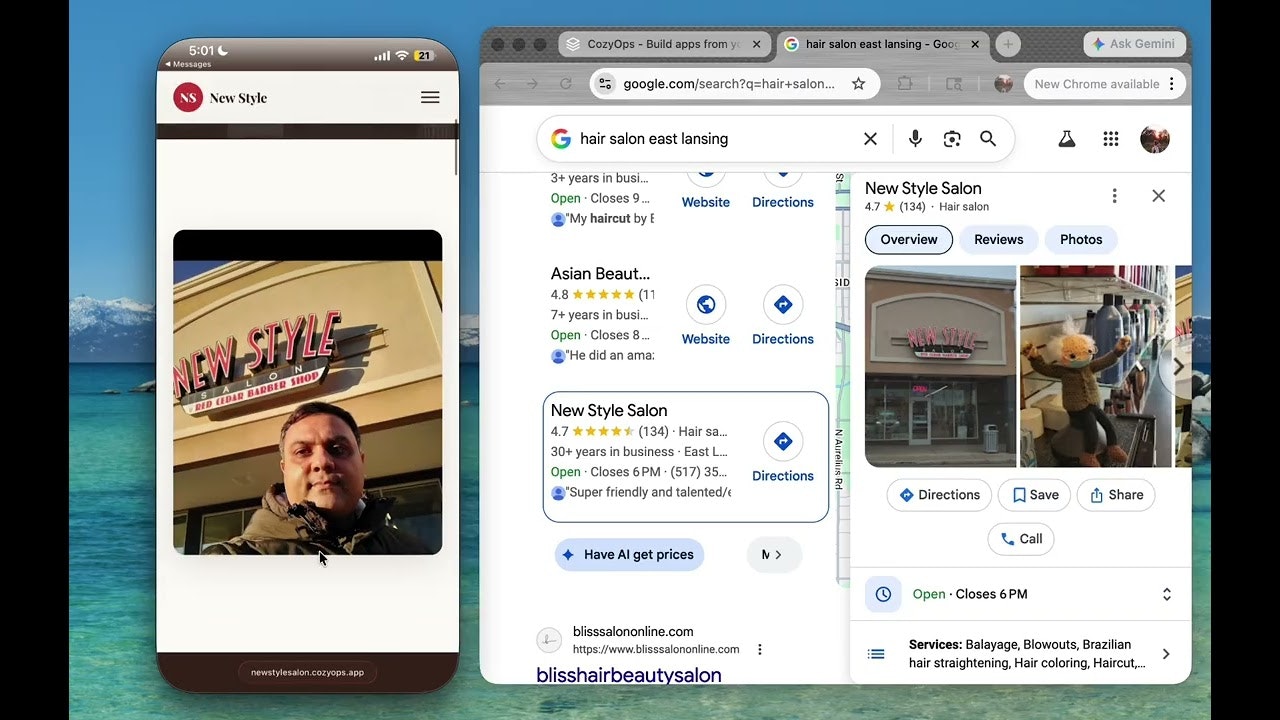Image resolution: width=1280 pixels, height=720 pixels.
Task: Open the Google account avatar
Action: pyautogui.click(x=1155, y=139)
